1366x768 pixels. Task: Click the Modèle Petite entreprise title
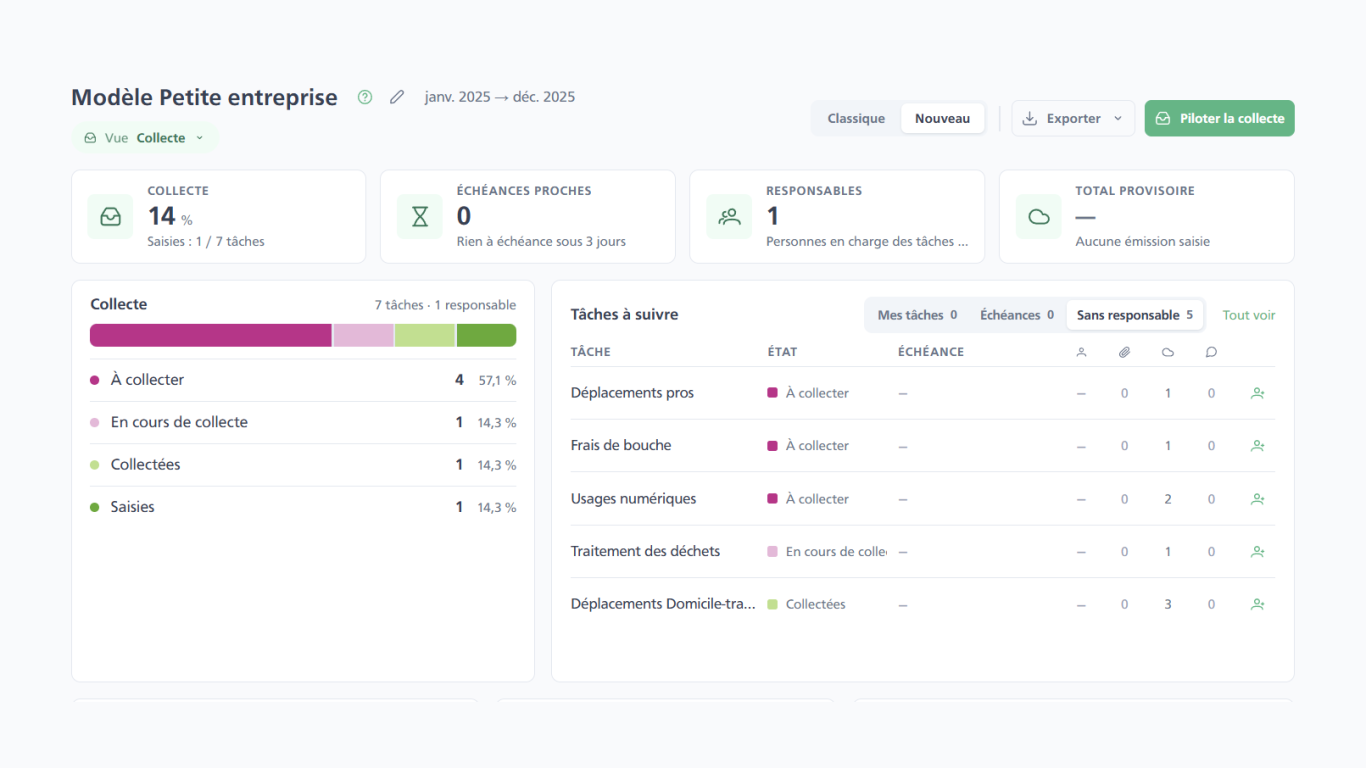tap(204, 97)
